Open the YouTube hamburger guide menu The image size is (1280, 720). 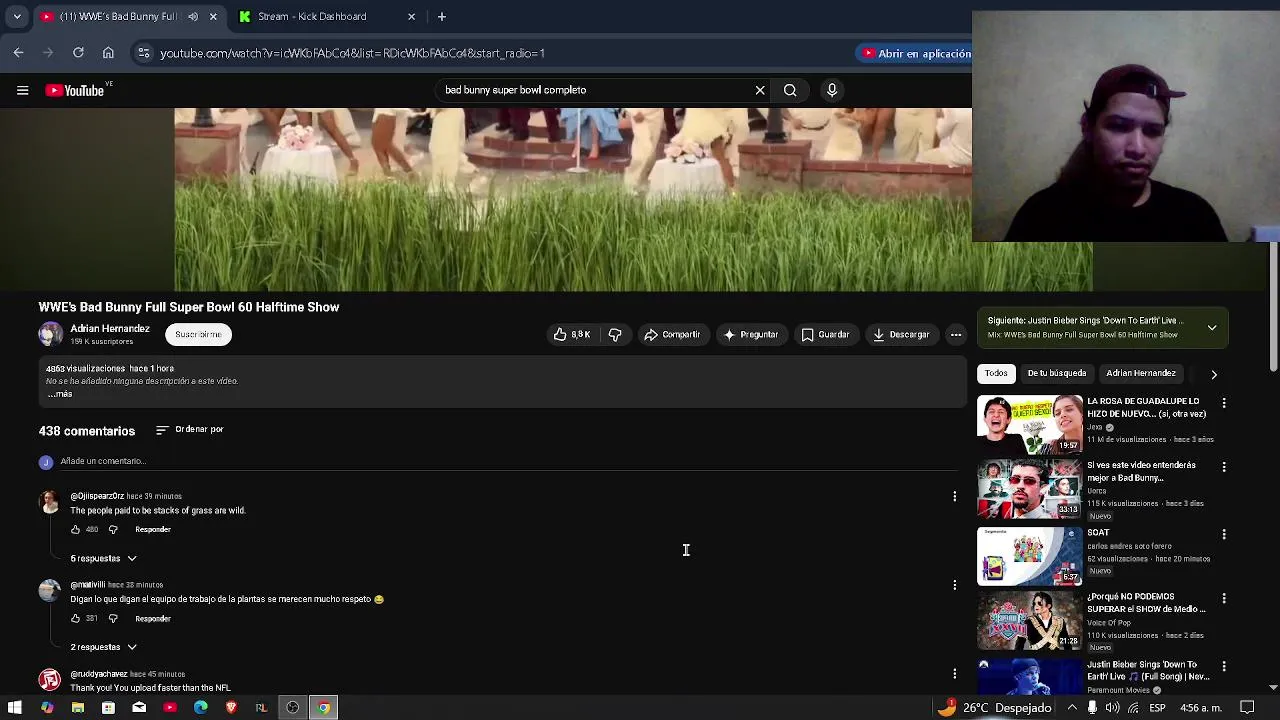point(22,90)
